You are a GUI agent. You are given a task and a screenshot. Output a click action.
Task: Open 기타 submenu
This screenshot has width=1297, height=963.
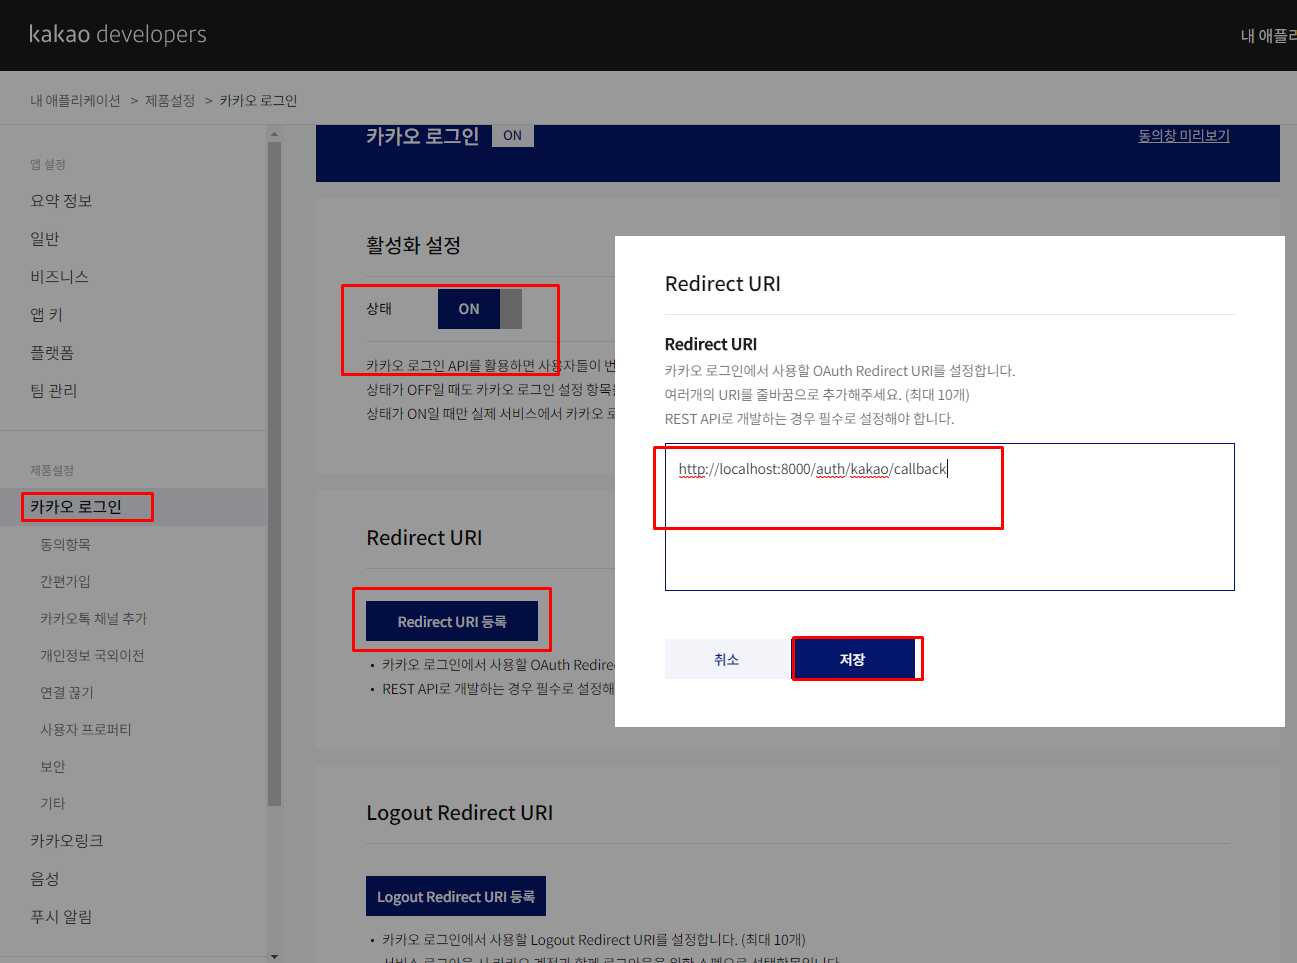53,804
